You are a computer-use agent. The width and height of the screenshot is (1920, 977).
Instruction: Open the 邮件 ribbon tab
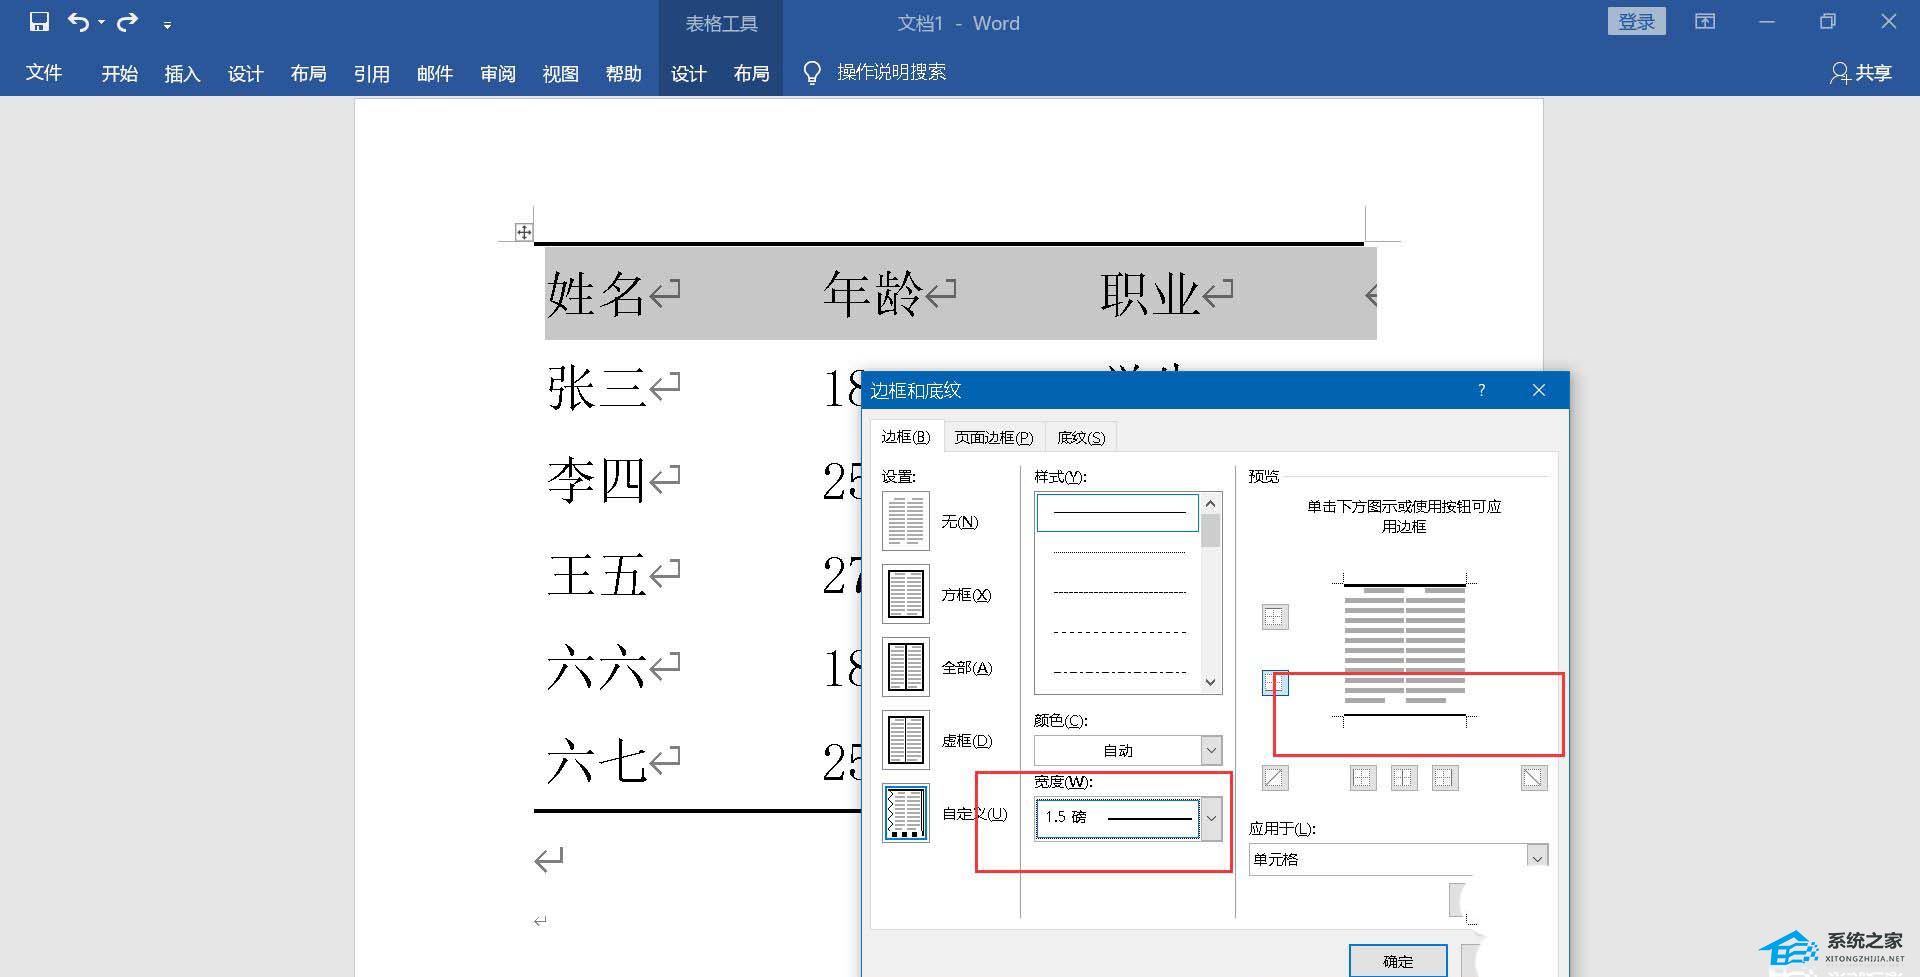tap(434, 73)
